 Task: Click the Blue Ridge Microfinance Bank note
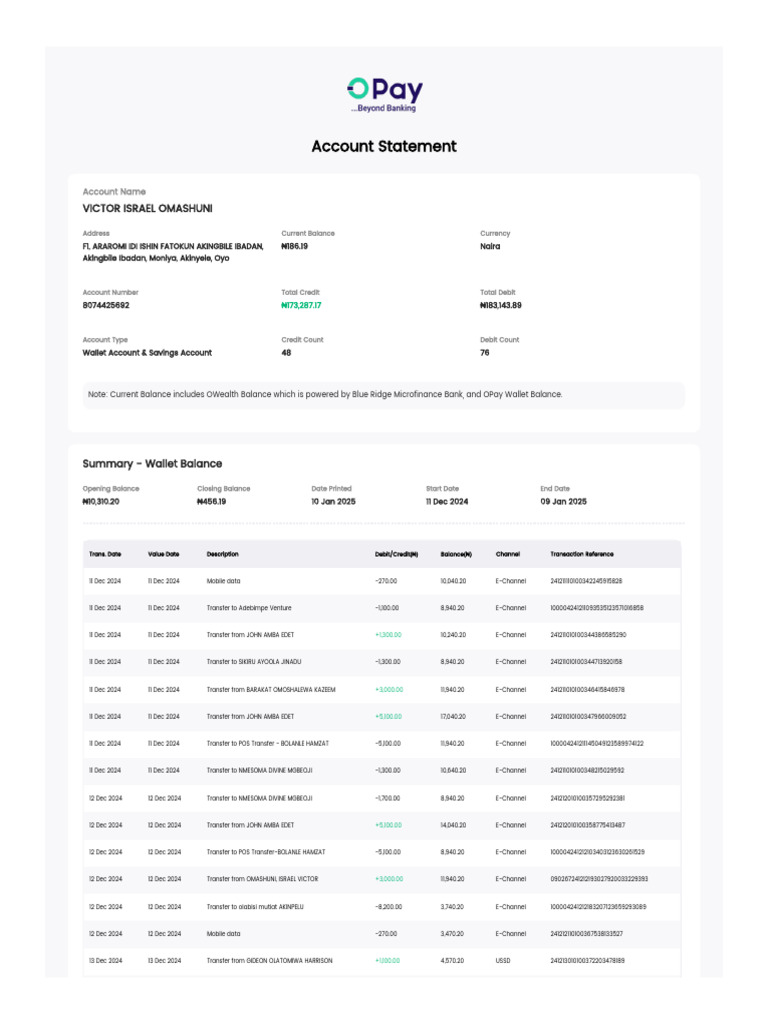click(x=325, y=395)
